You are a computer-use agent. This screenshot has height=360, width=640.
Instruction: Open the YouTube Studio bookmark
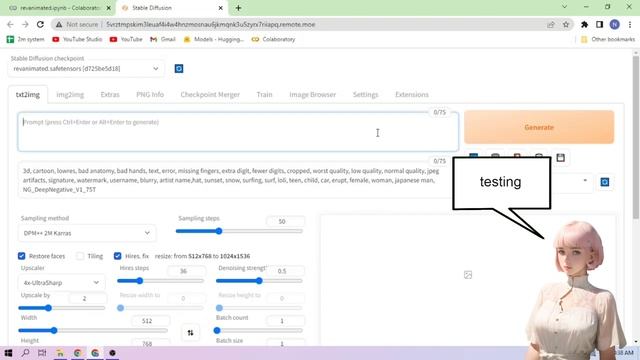[77, 39]
